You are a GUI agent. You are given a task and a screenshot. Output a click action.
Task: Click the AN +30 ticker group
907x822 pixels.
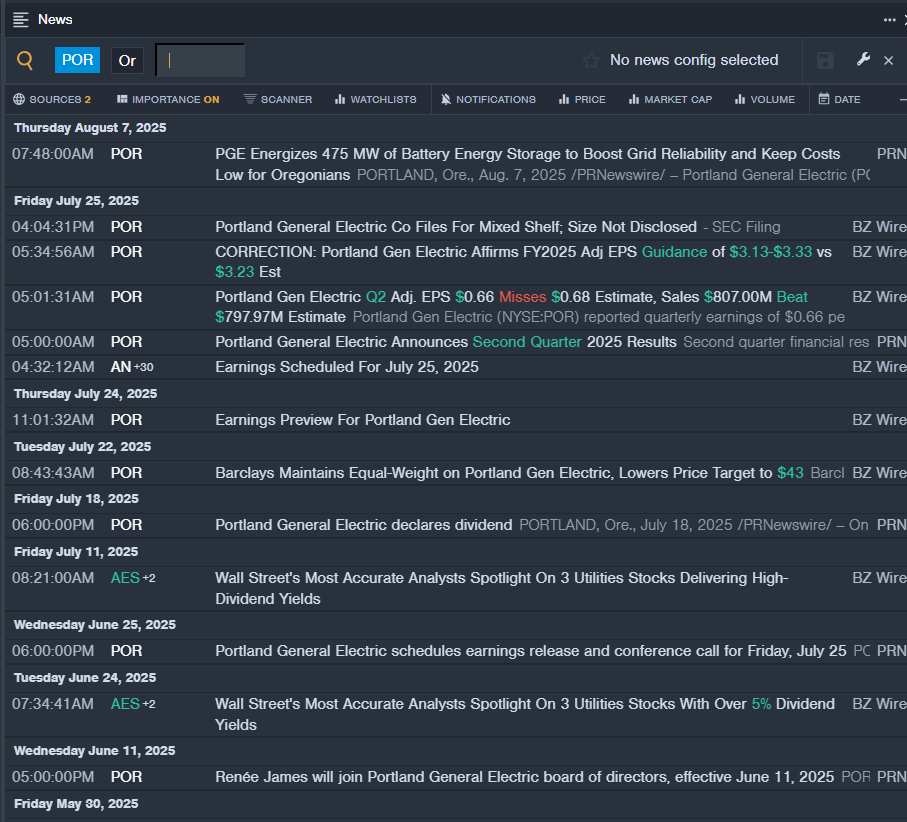click(132, 367)
